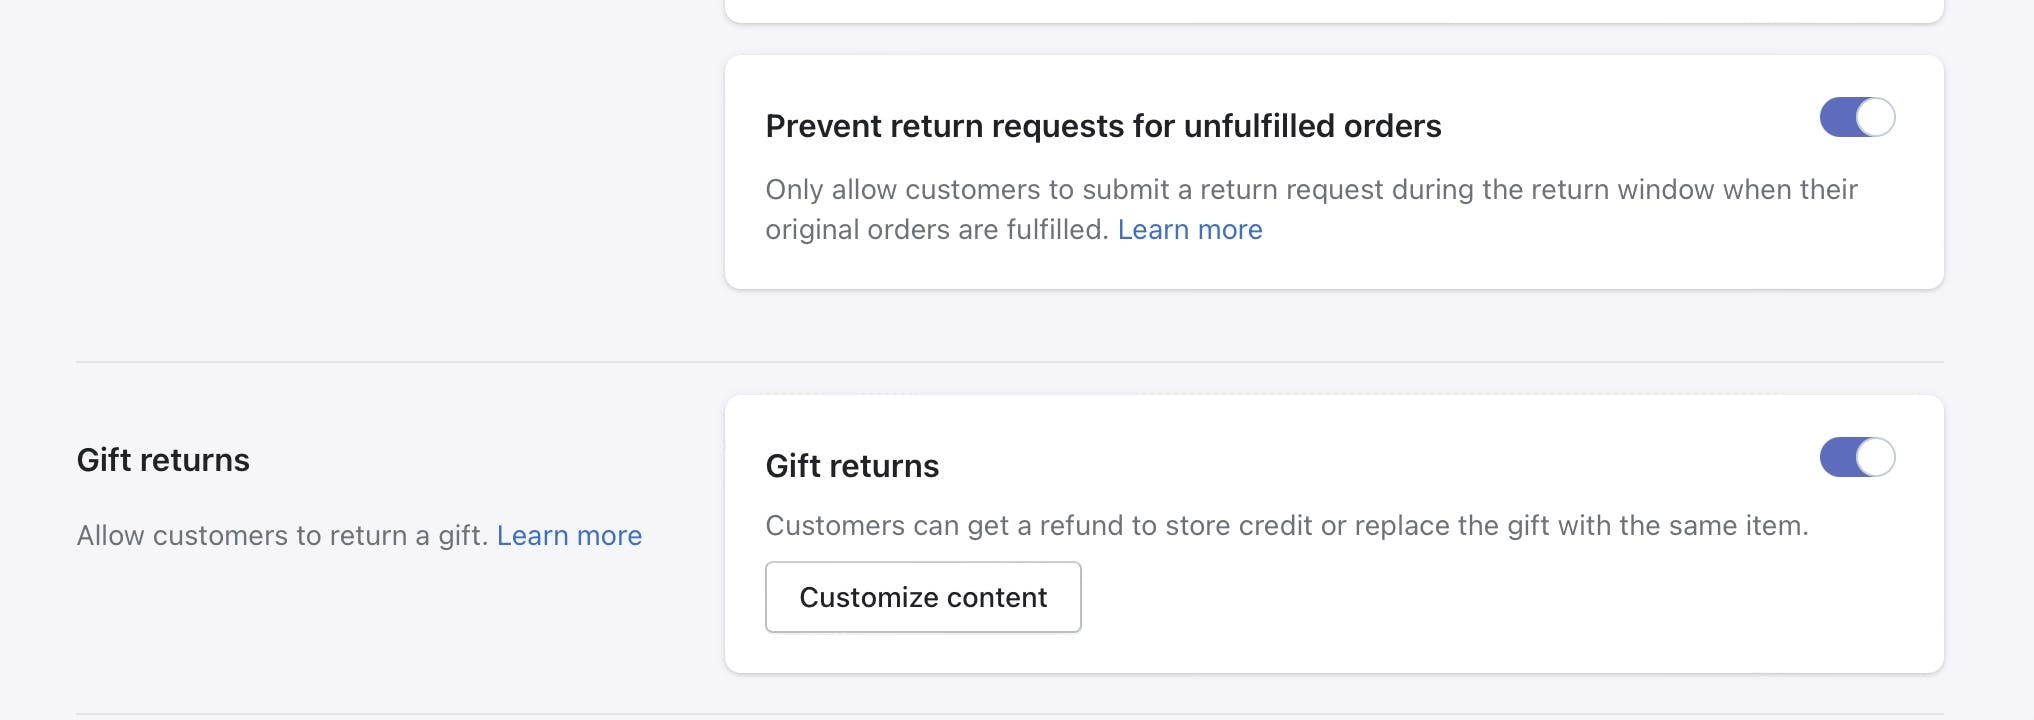Image resolution: width=2034 pixels, height=720 pixels.
Task: Click the "Prevent return requests for unfulfilled orders" heading
Action: (1103, 126)
